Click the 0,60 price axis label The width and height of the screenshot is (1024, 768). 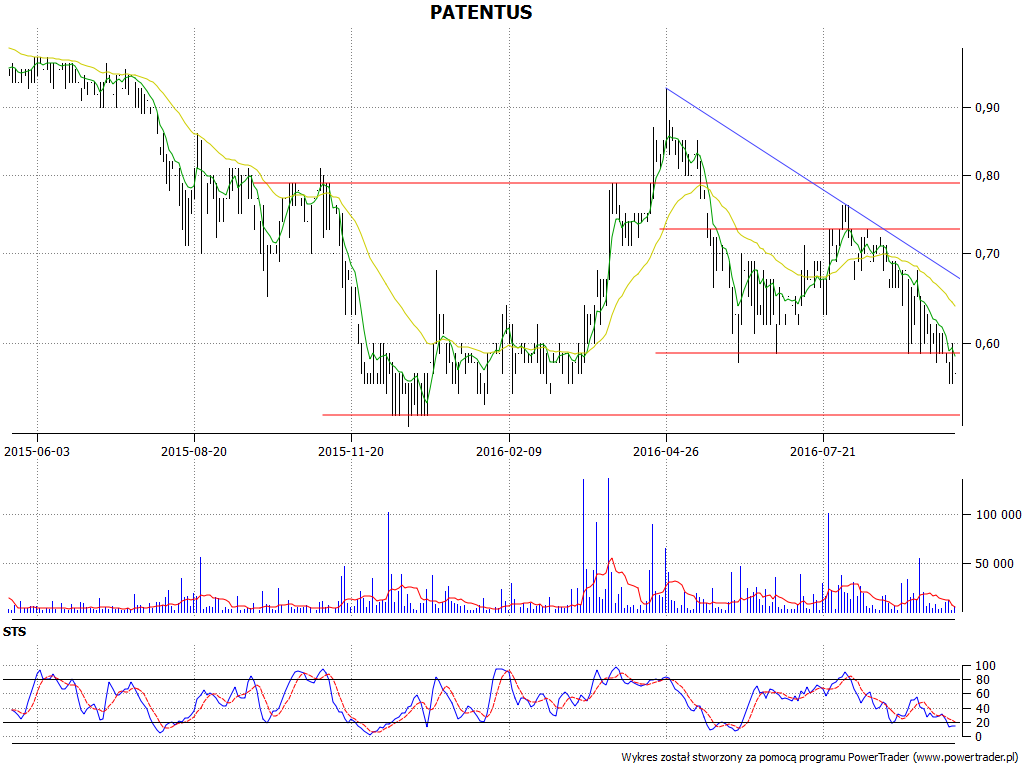click(987, 344)
